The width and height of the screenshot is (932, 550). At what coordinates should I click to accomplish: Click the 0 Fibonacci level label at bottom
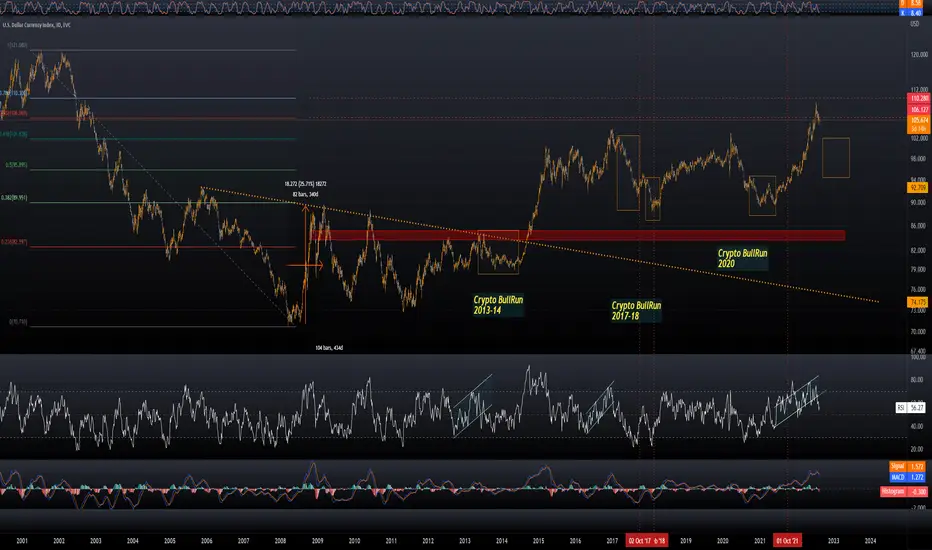click(x=18, y=322)
